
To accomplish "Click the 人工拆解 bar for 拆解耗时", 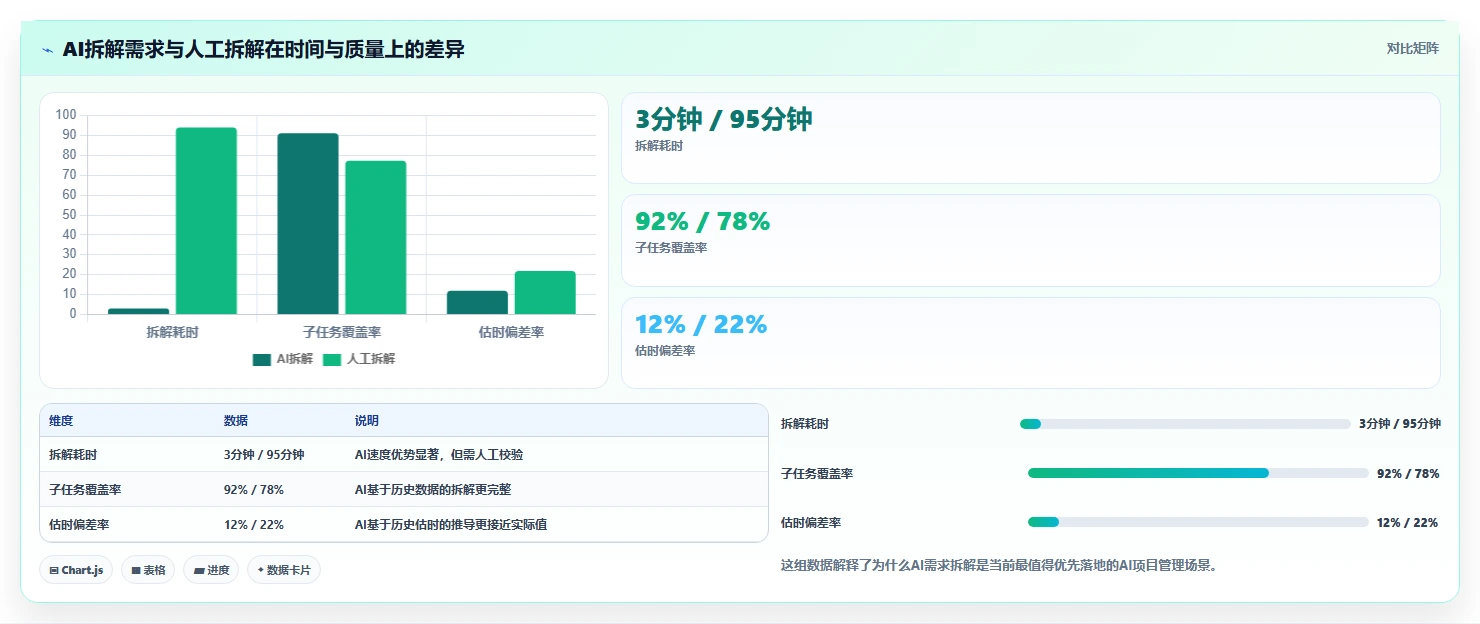I will click(x=206, y=221).
